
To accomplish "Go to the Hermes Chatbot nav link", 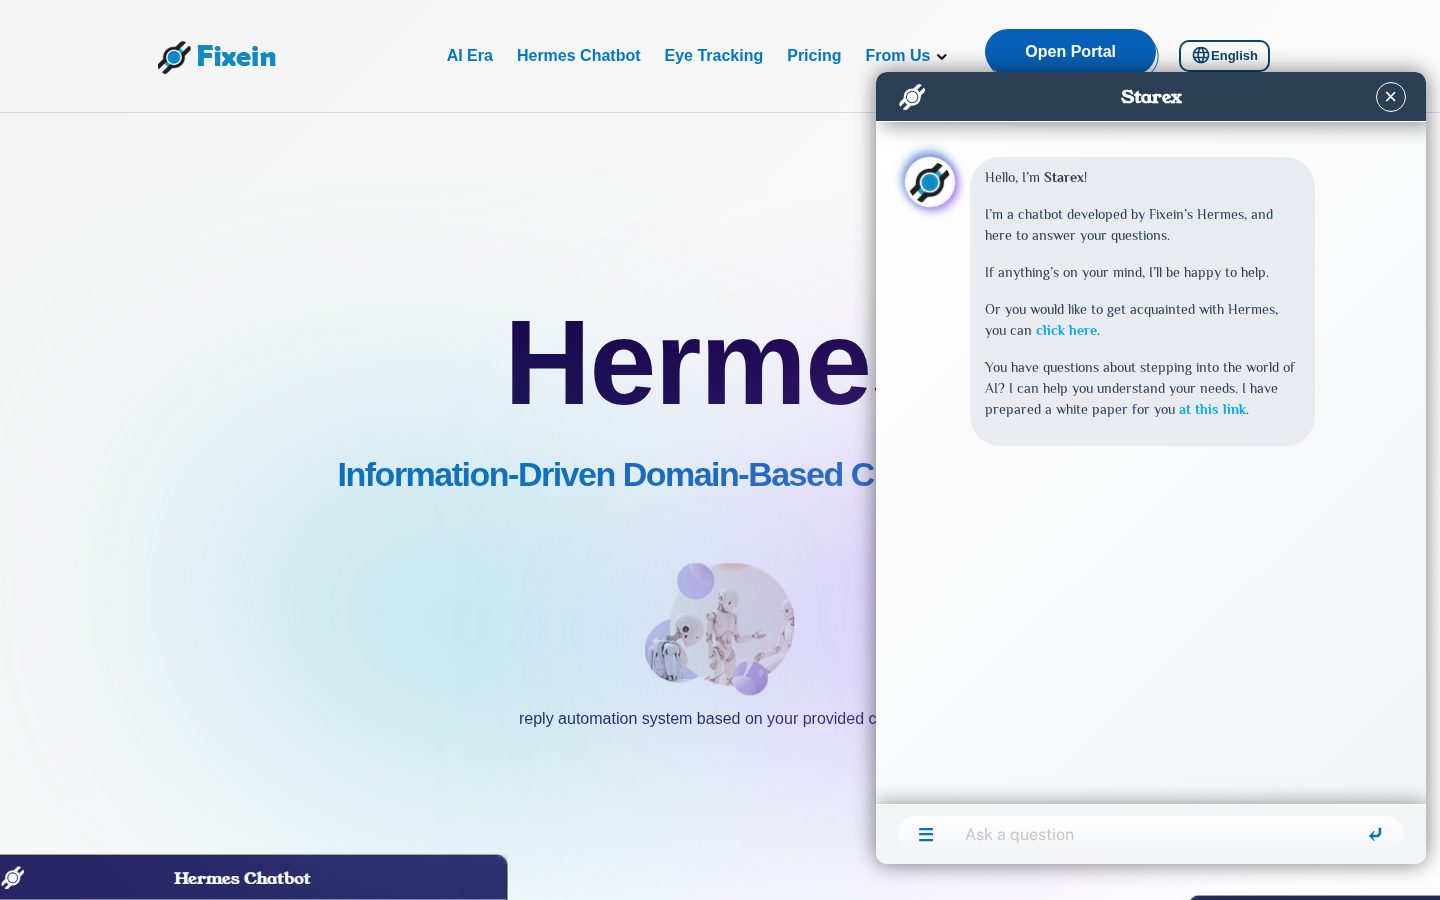I will point(578,56).
